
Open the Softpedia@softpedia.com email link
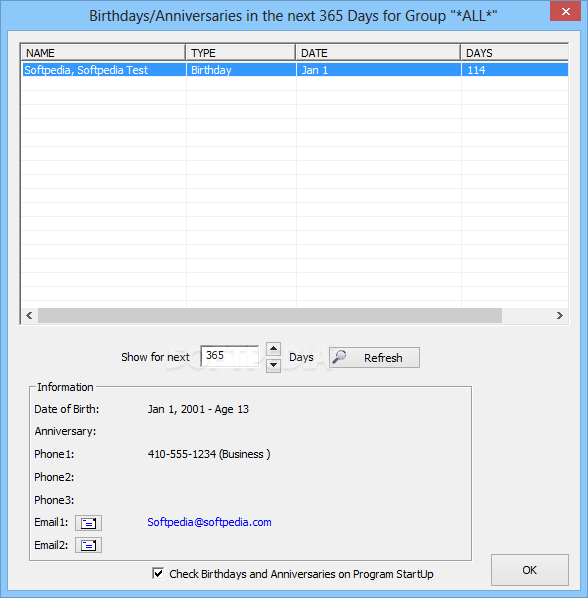pos(209,522)
